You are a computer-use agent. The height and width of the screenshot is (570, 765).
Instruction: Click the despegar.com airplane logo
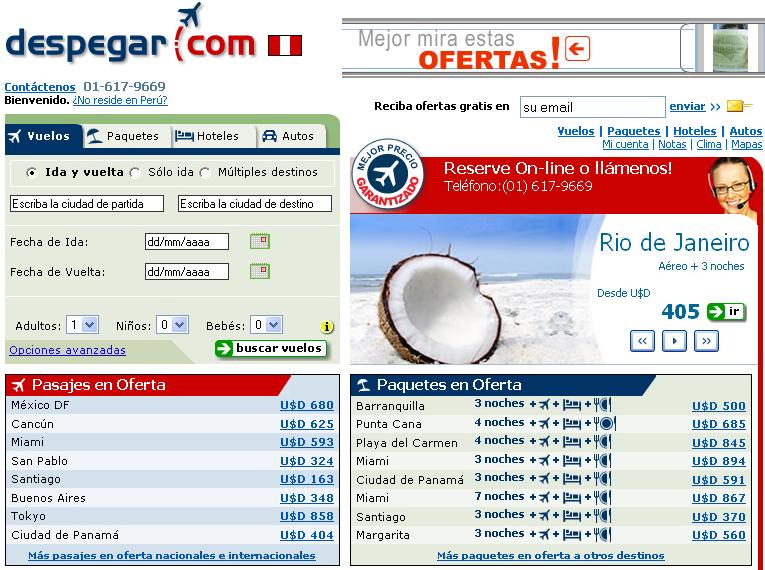pos(131,33)
